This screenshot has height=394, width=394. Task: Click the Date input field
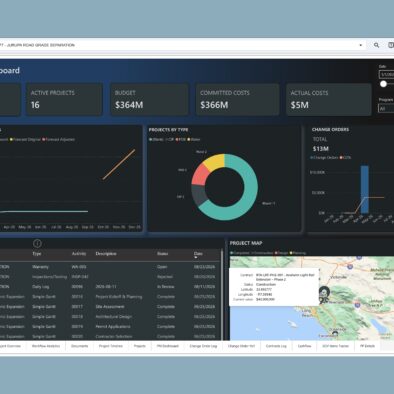387,75
